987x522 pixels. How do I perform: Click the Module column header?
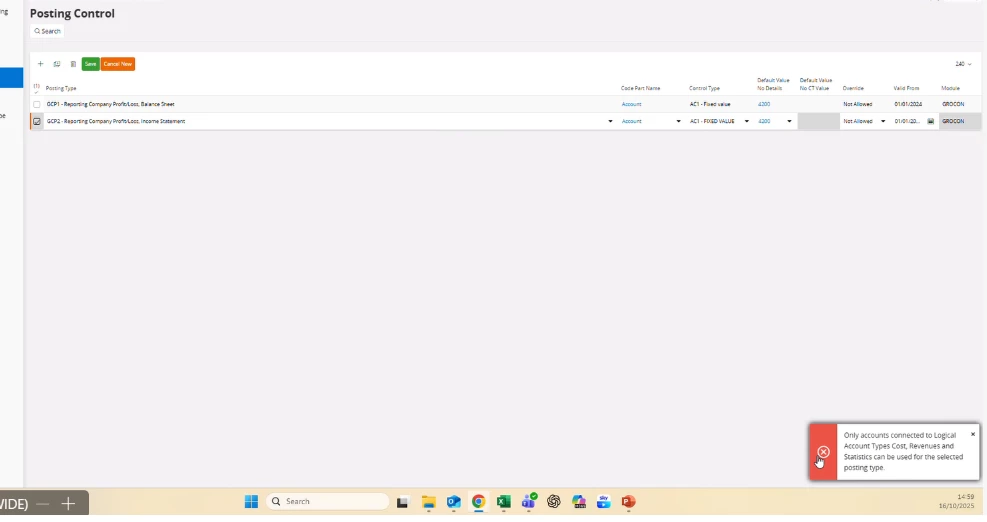[x=950, y=88]
